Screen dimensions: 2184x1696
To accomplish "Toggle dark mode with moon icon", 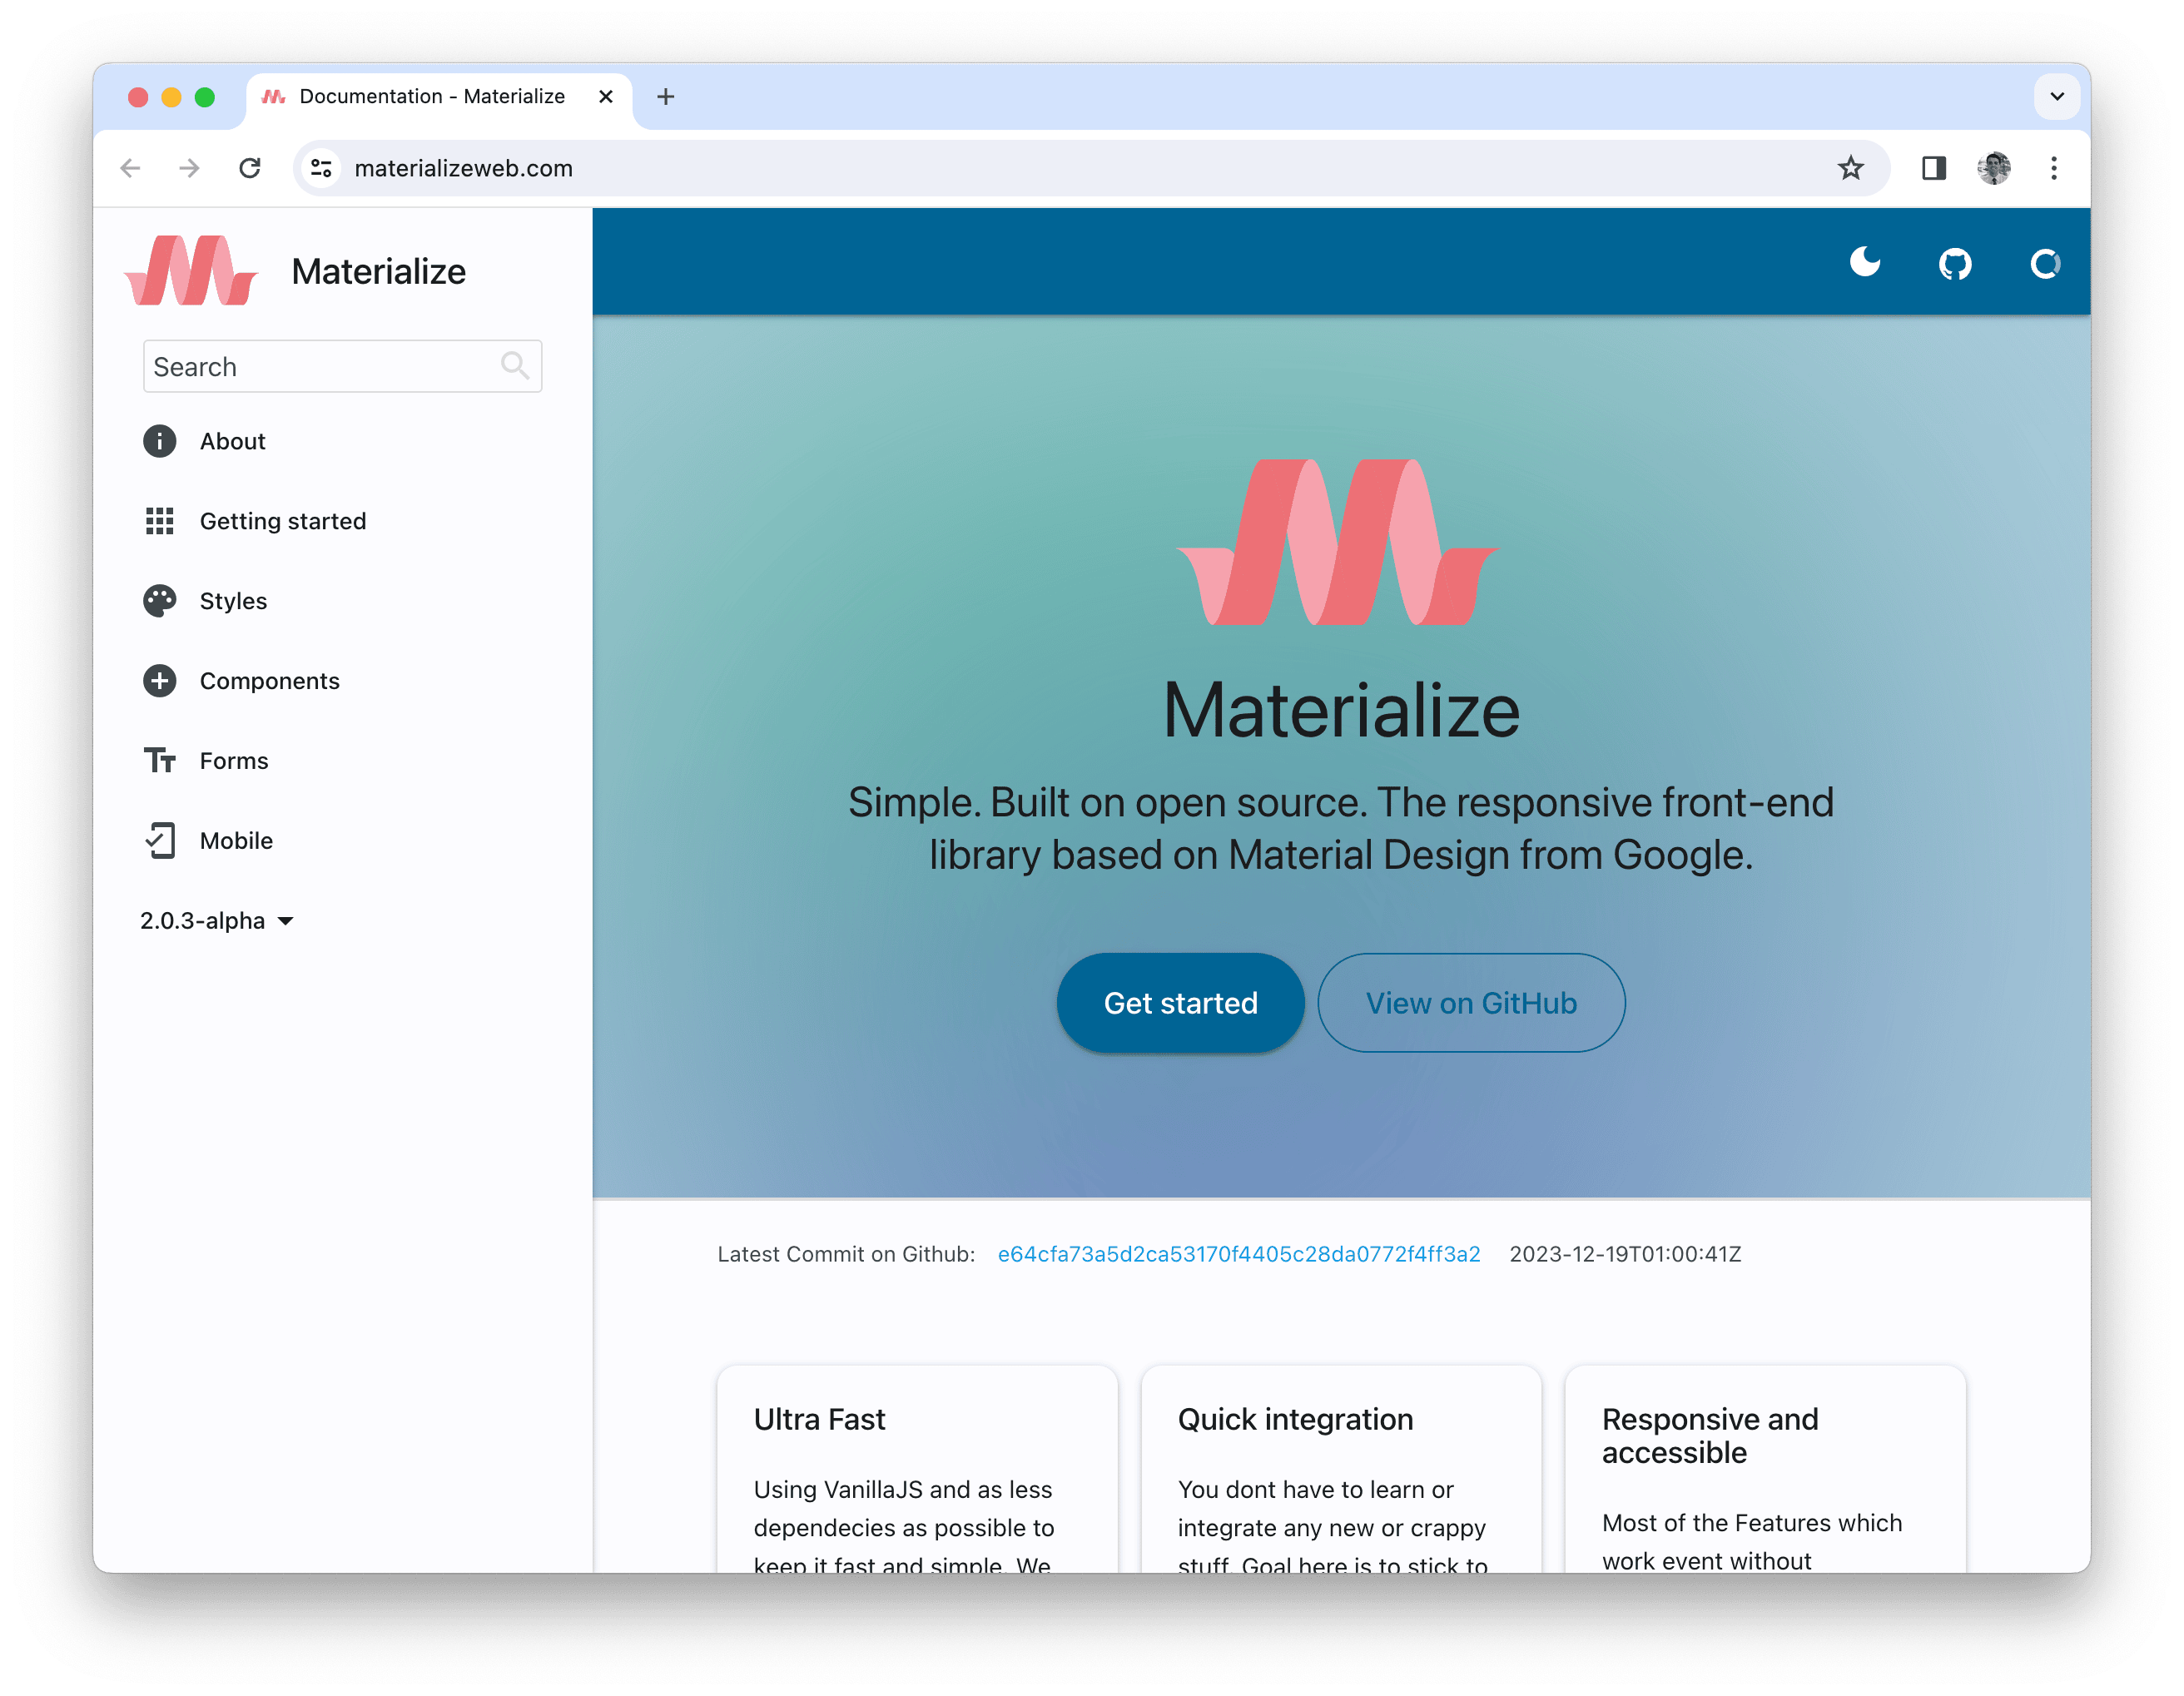I will 1864,263.
